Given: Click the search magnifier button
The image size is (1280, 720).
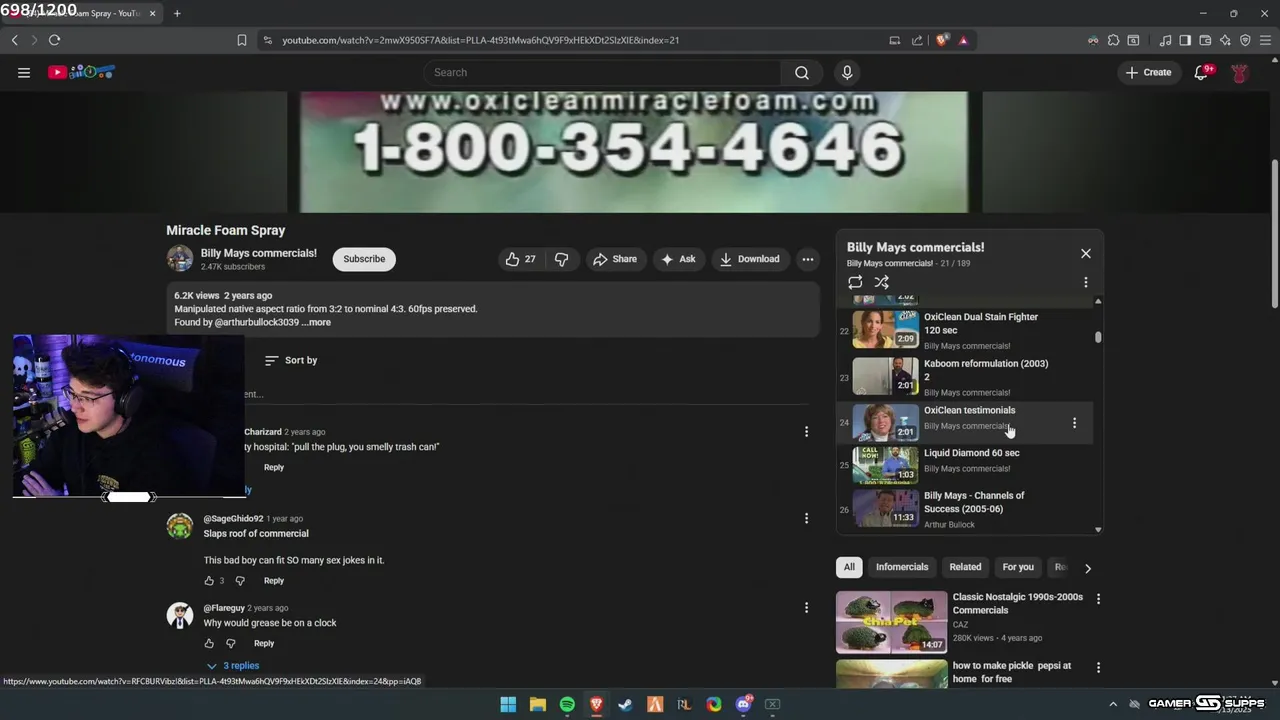Looking at the screenshot, I should coord(801,72).
